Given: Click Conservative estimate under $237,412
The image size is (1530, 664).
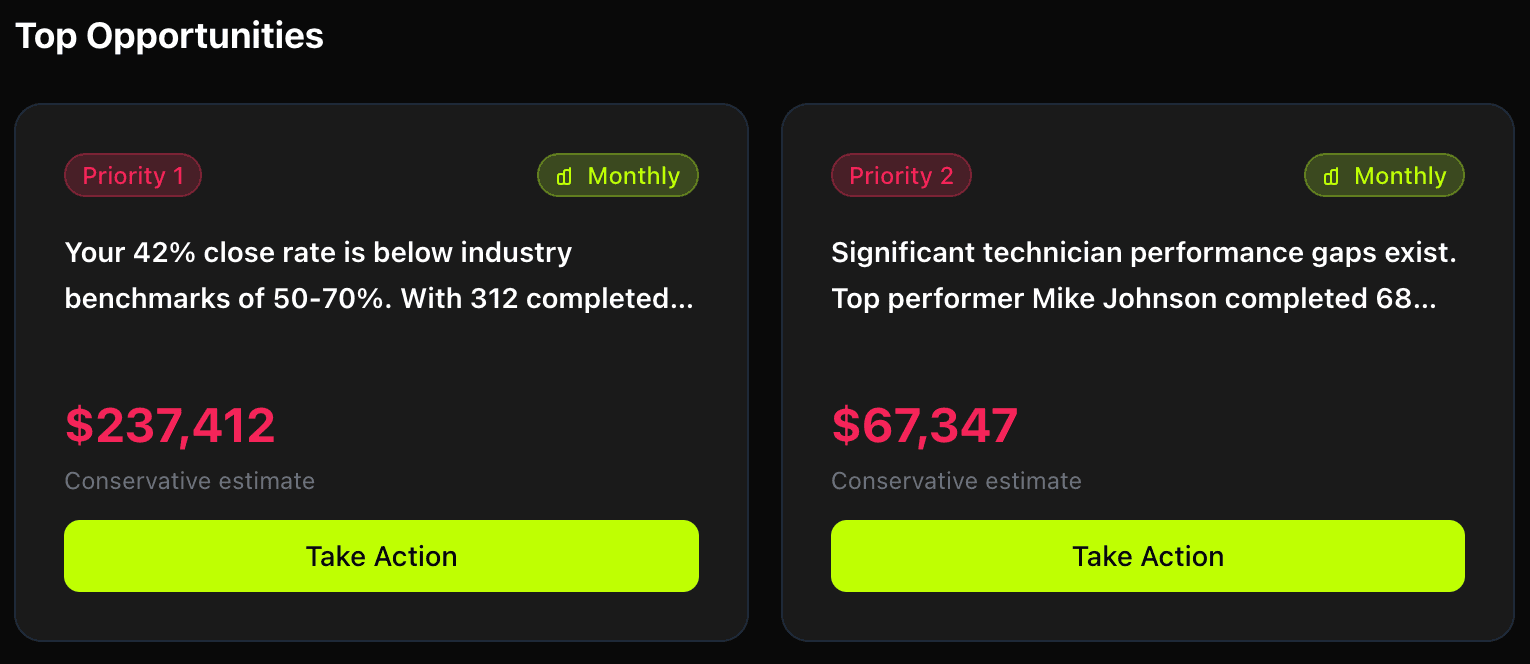Looking at the screenshot, I should (x=189, y=481).
